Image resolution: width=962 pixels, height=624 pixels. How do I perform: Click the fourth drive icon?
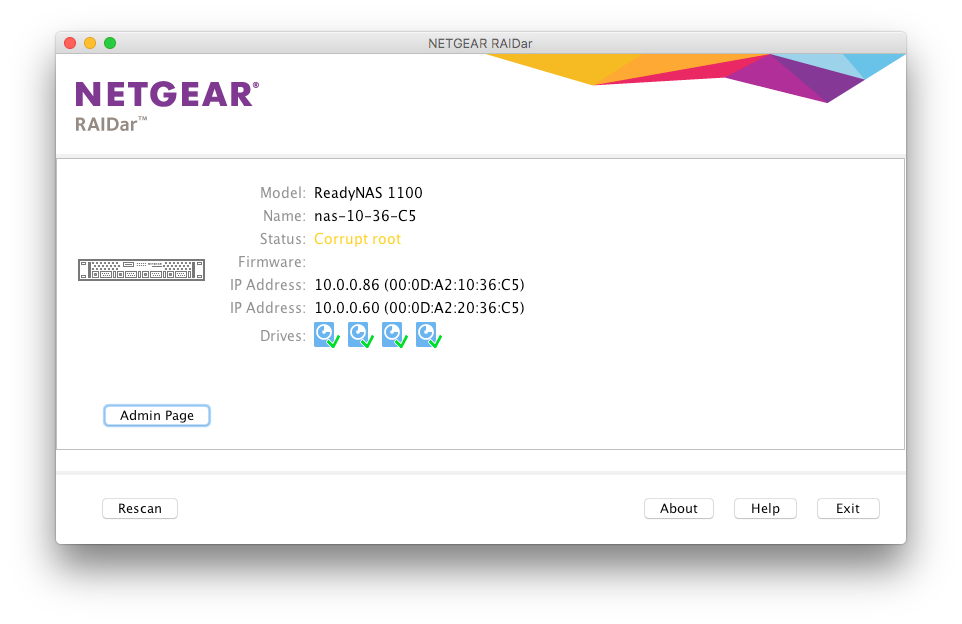(428, 334)
